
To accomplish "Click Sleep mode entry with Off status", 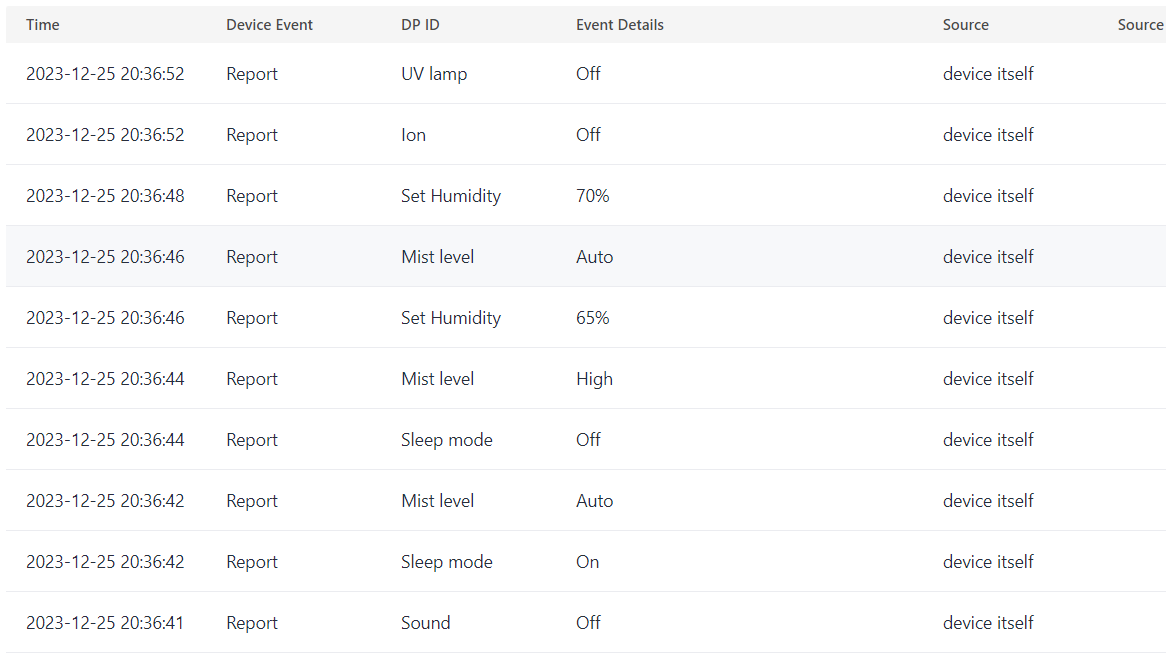I will [x=447, y=440].
